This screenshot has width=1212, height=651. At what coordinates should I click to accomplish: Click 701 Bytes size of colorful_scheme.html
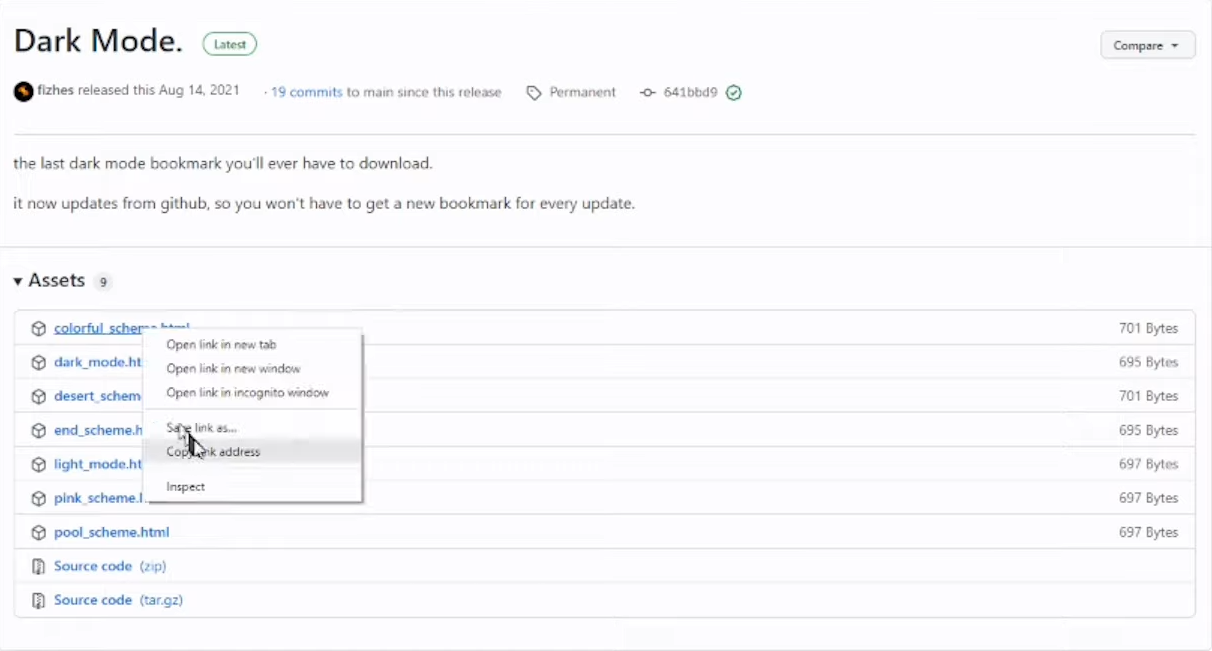1148,328
